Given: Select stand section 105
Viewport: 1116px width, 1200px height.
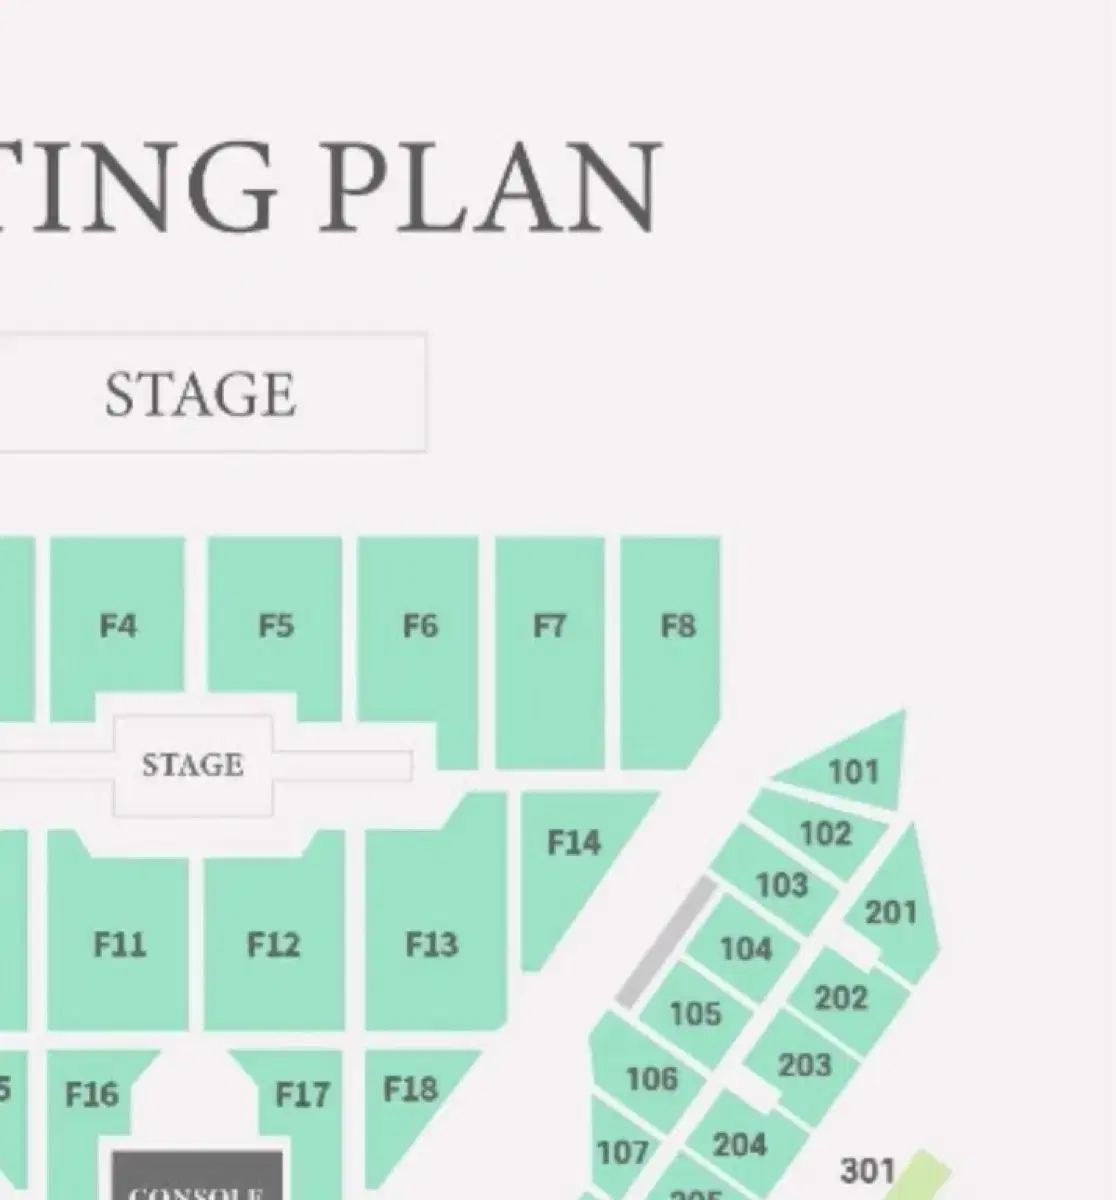Looking at the screenshot, I should (x=695, y=1013).
